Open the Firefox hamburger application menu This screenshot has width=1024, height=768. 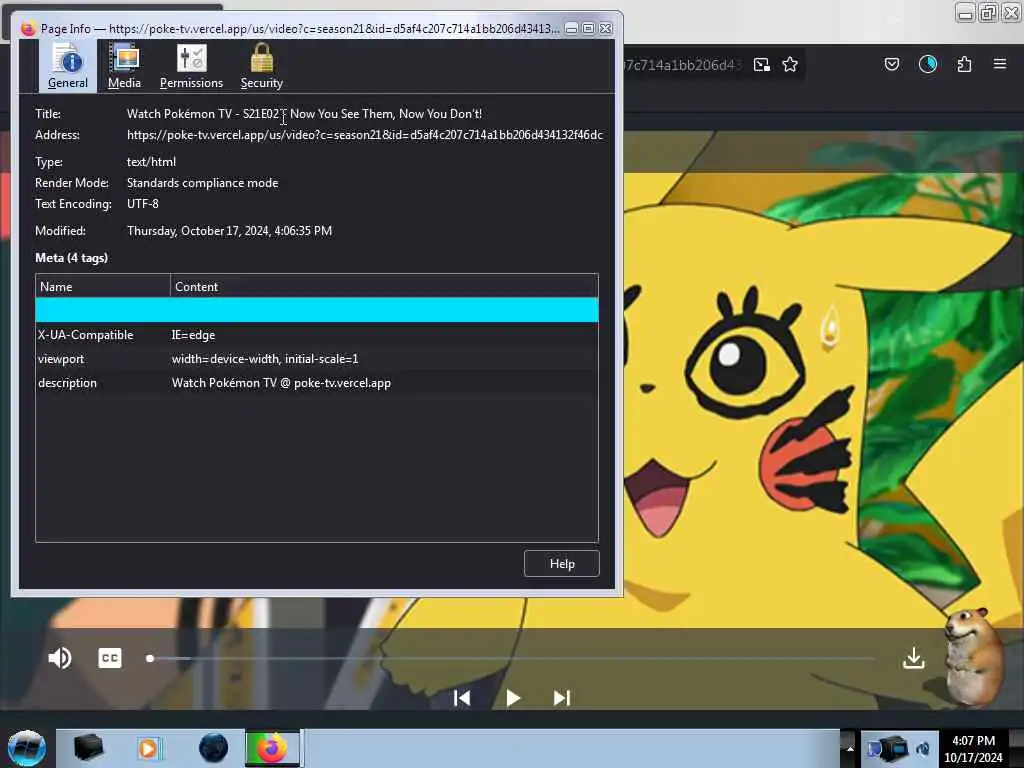[x=1000, y=64]
